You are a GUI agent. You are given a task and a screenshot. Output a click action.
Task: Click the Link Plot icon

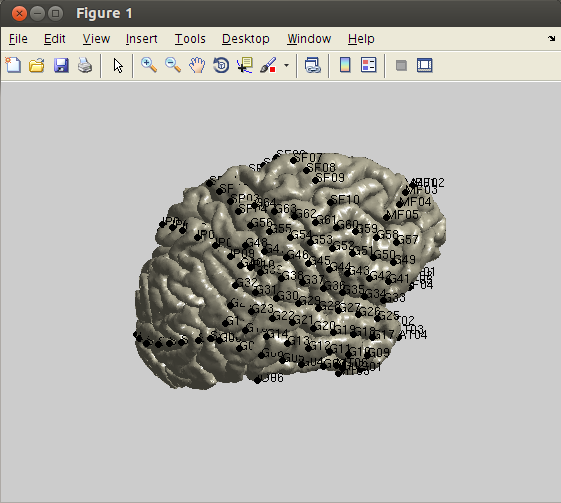click(313, 65)
